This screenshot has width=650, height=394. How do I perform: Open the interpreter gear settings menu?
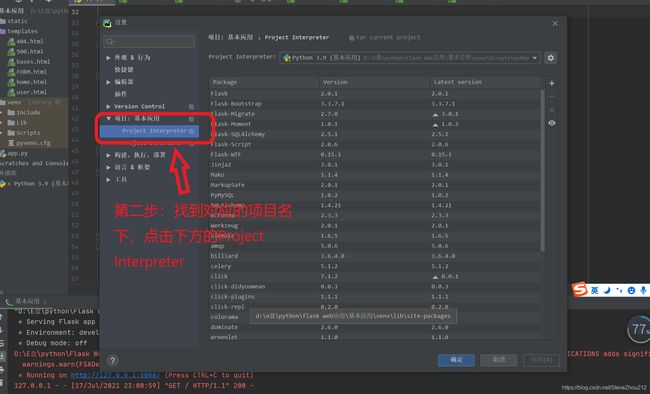coord(551,58)
